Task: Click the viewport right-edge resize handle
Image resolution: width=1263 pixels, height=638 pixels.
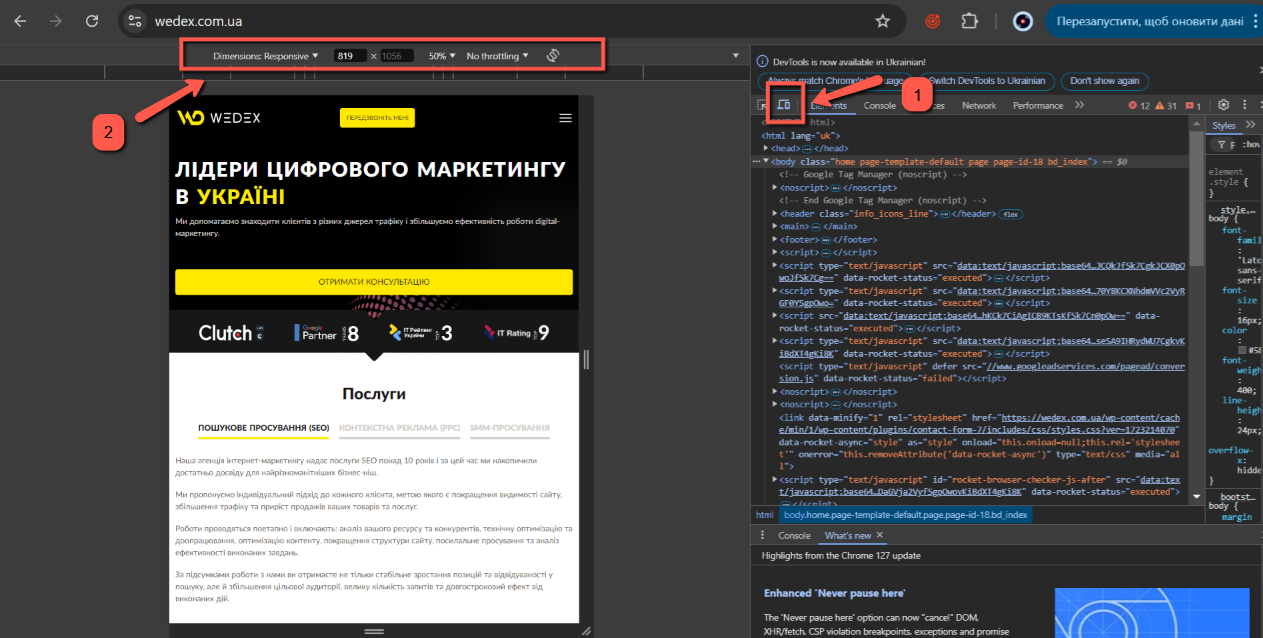Action: click(x=586, y=359)
